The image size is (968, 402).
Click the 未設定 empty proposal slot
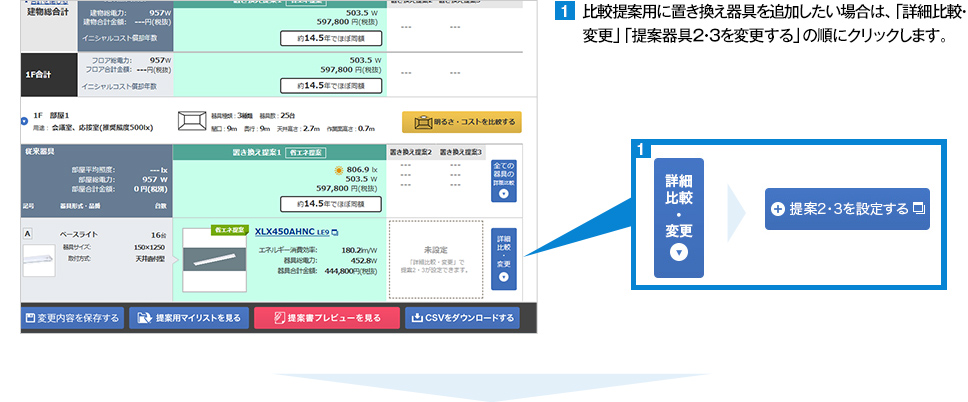pyautogui.click(x=433, y=259)
